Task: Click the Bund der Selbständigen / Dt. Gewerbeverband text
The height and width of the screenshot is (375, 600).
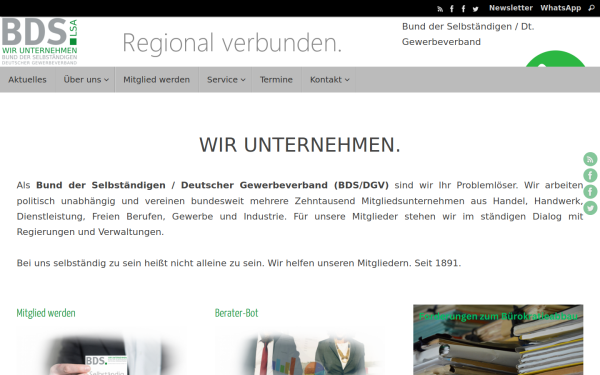Action: click(468, 34)
